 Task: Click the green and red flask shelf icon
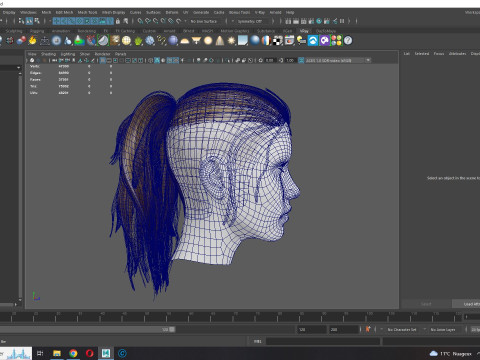click(x=79, y=41)
